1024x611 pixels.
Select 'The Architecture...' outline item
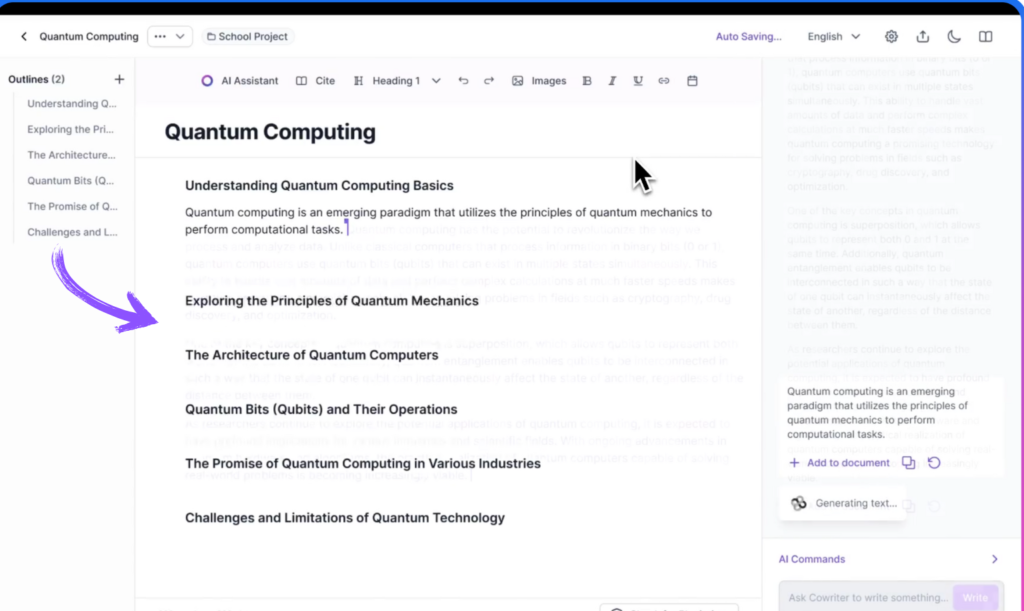point(71,155)
